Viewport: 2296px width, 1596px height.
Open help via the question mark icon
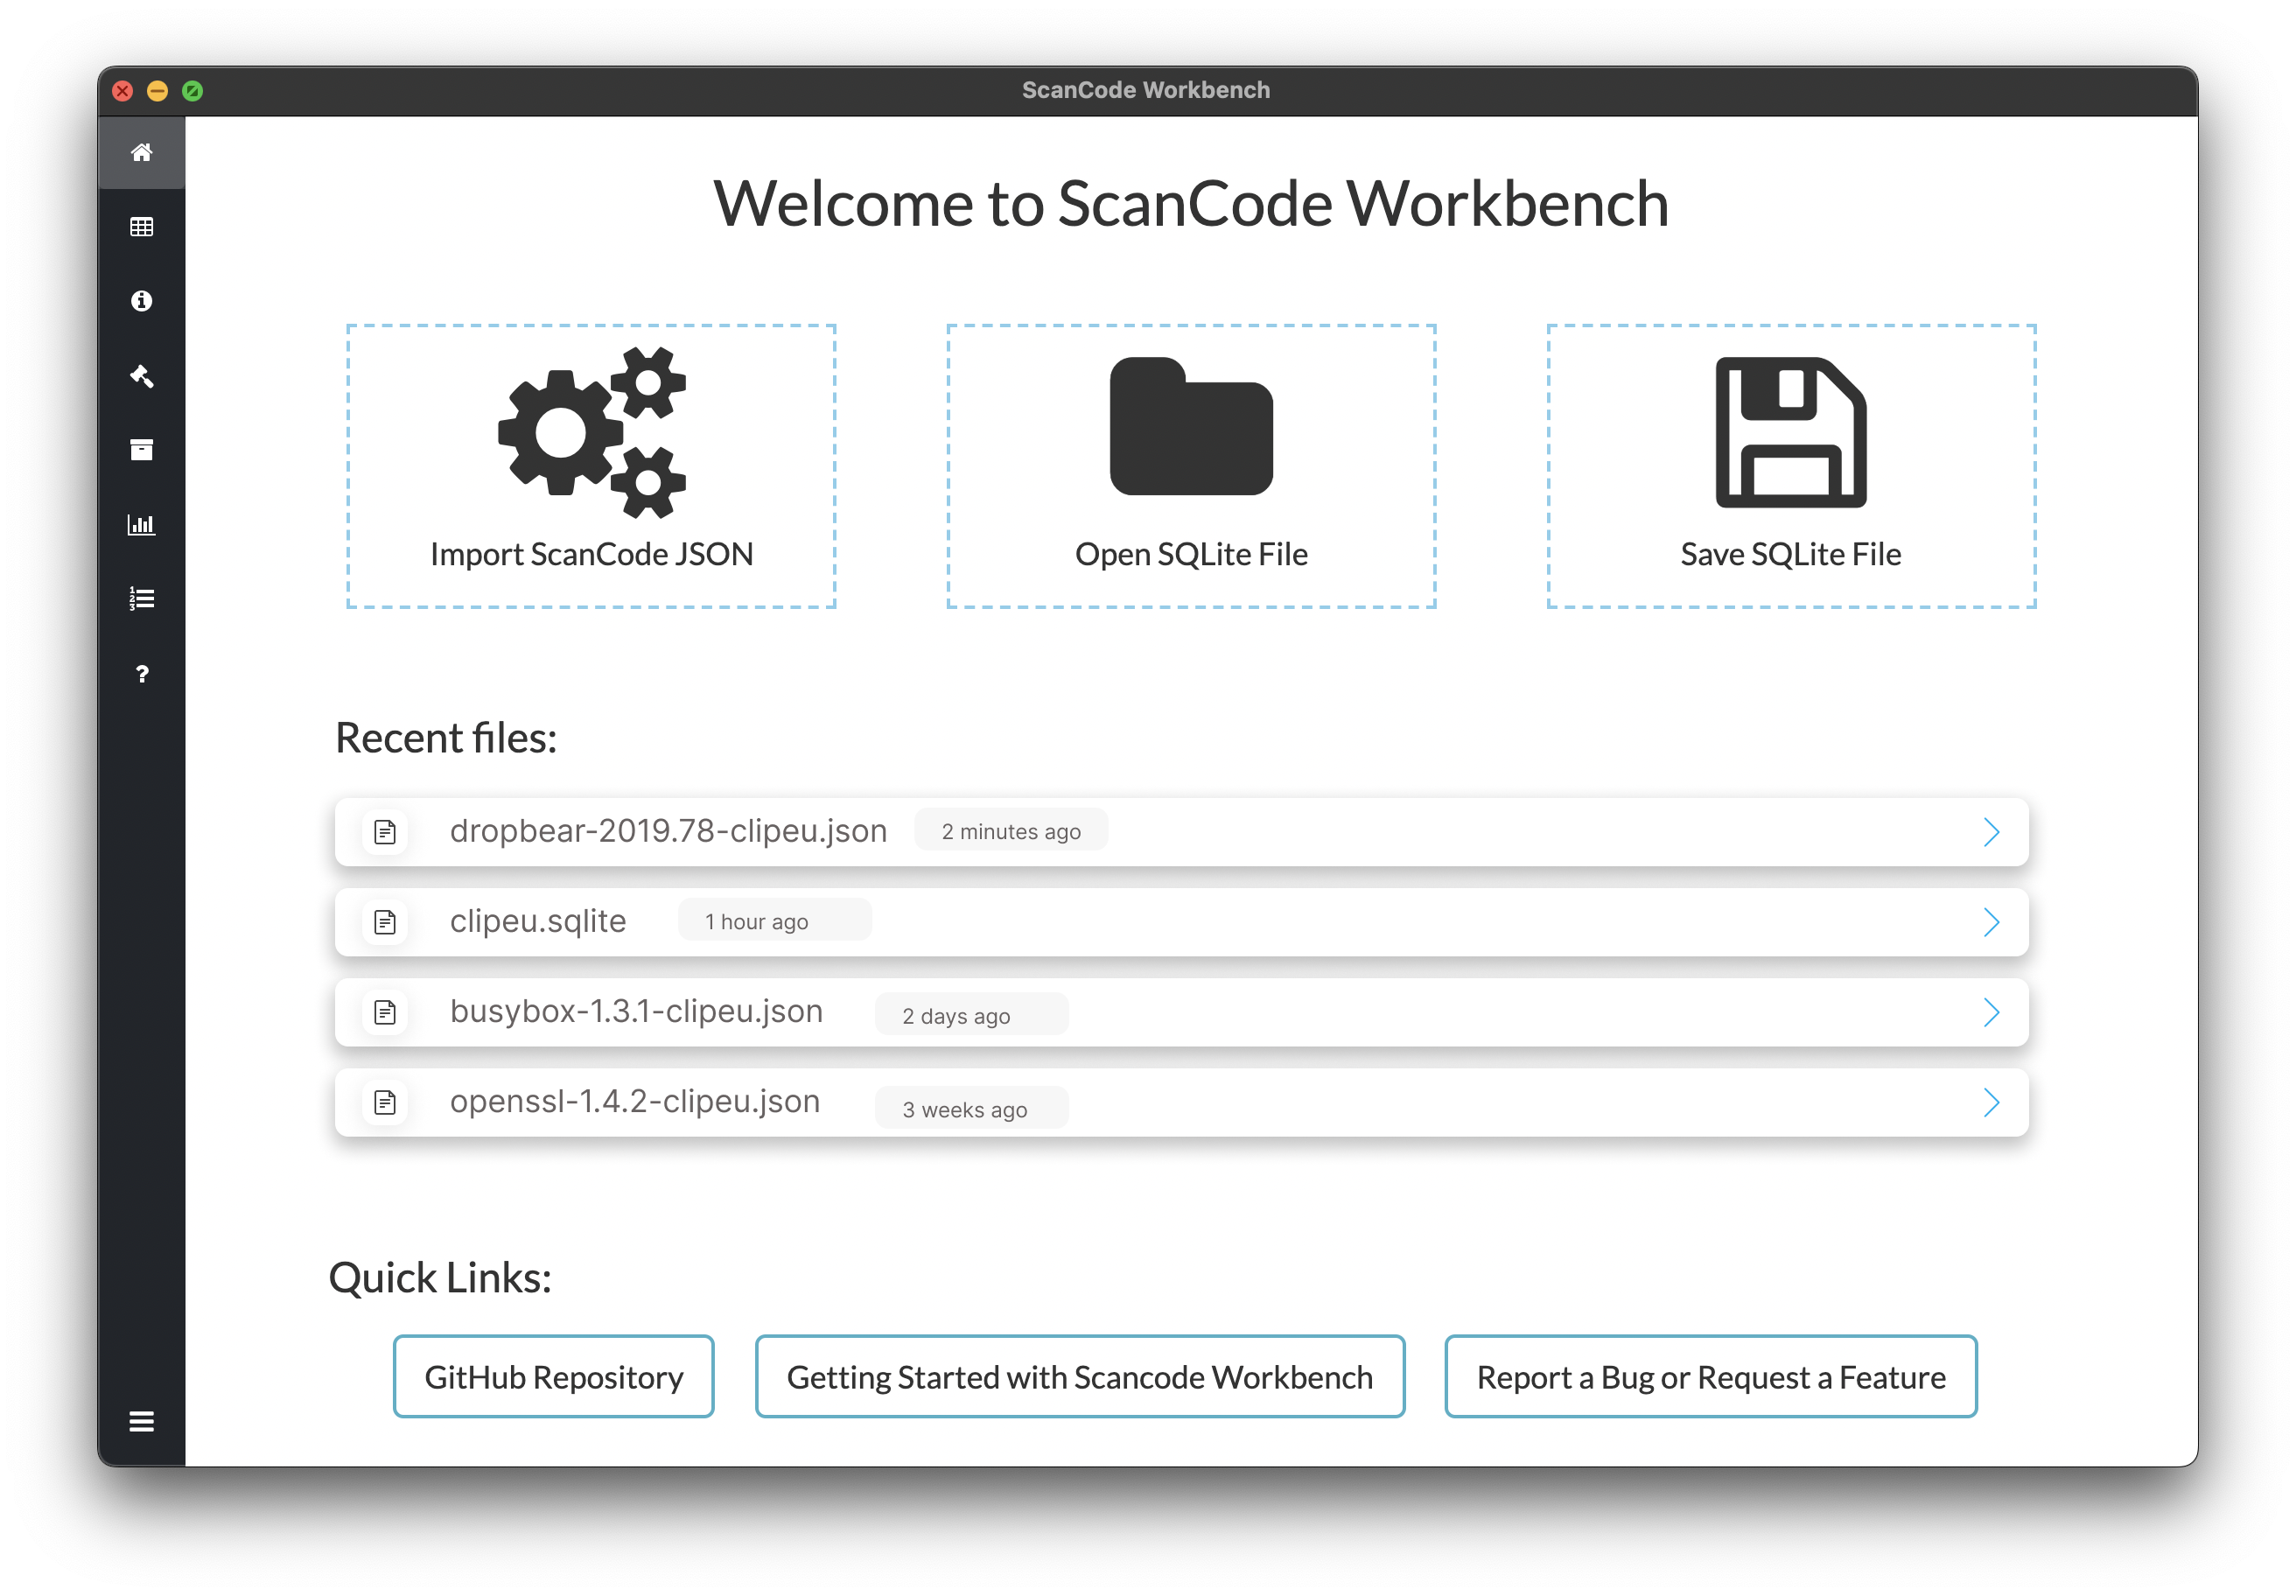pos(141,674)
